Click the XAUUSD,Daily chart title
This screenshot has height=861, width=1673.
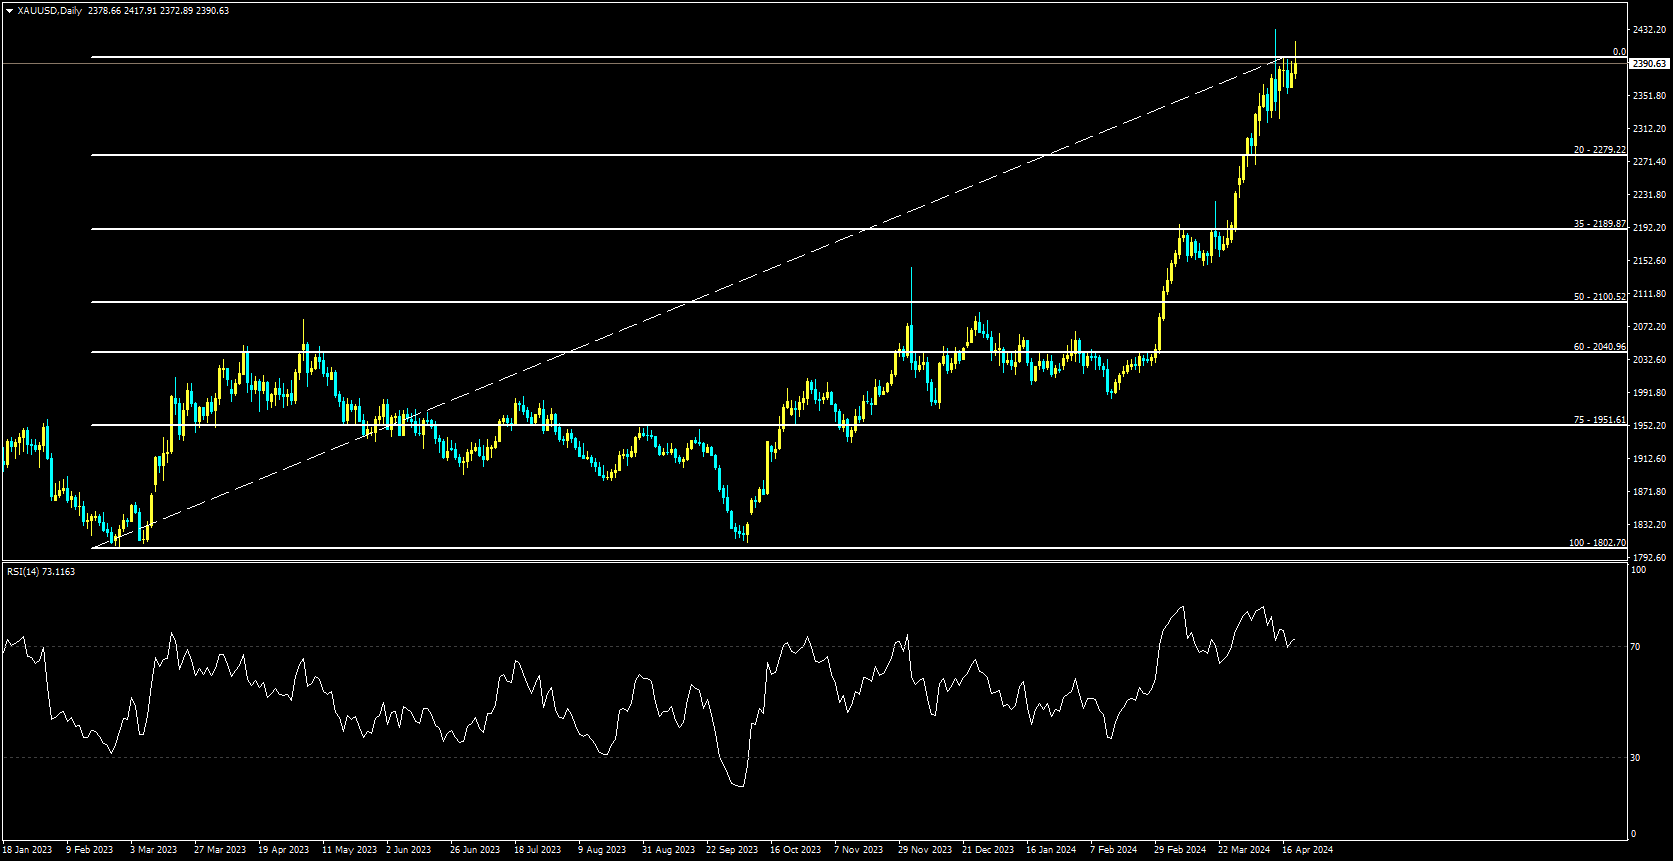coord(50,11)
